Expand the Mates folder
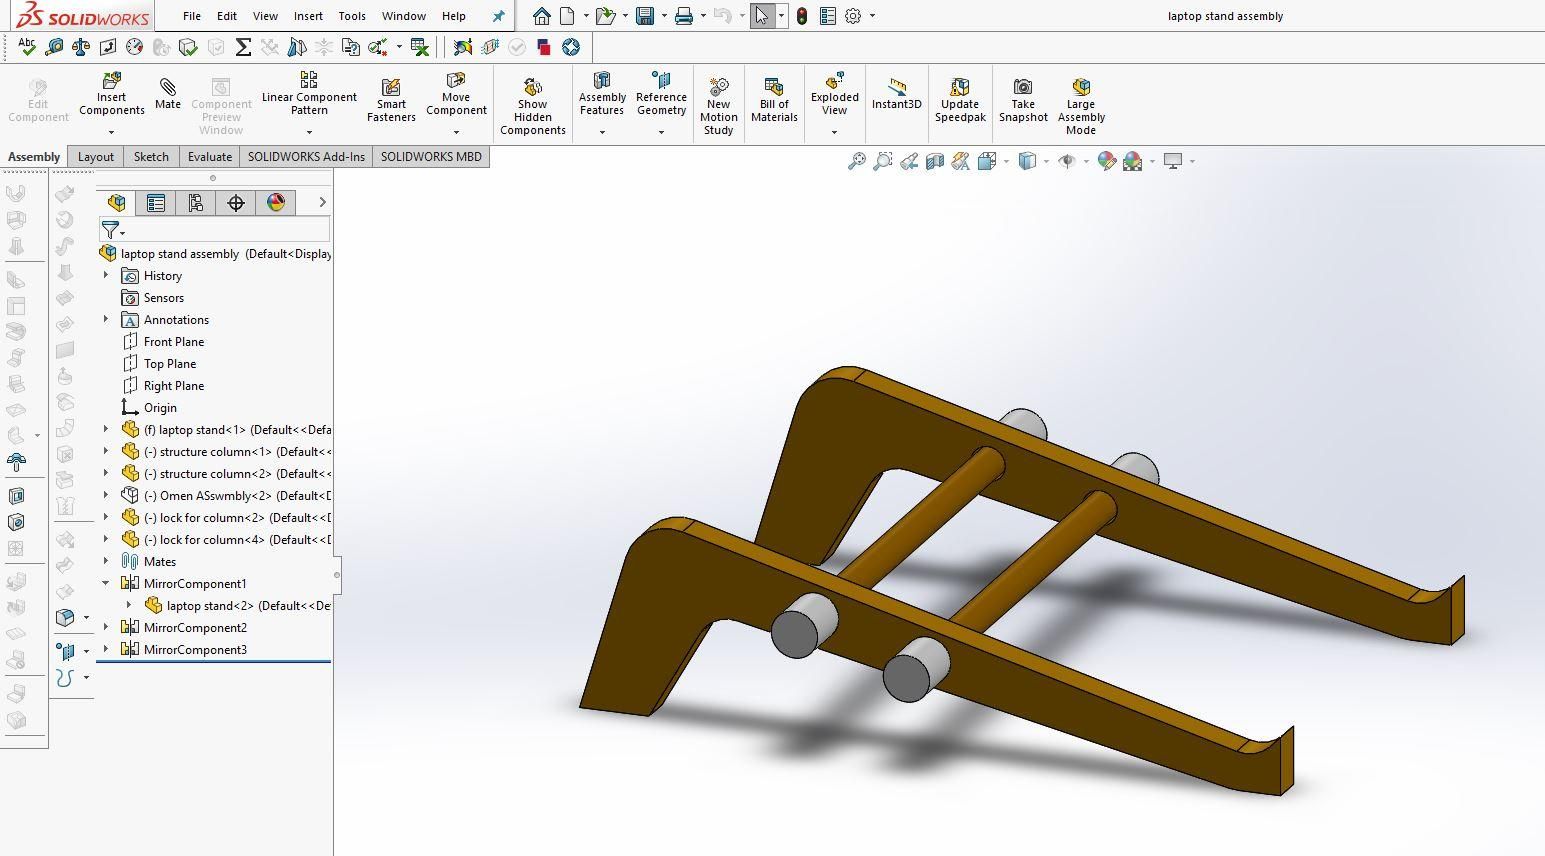The height and width of the screenshot is (856, 1545). [x=106, y=561]
